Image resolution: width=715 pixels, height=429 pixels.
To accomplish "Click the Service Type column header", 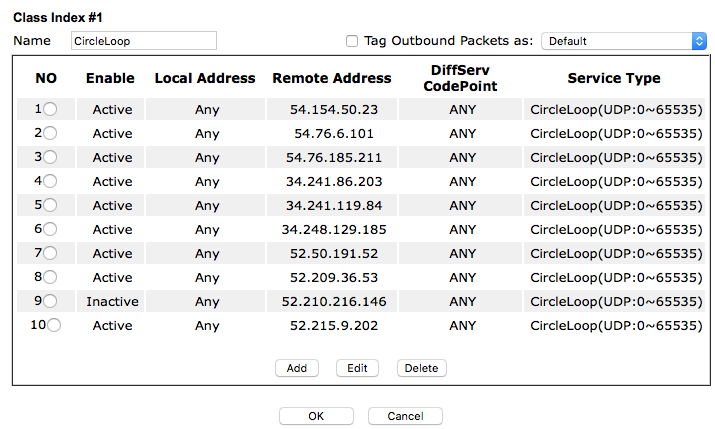I will (x=614, y=78).
